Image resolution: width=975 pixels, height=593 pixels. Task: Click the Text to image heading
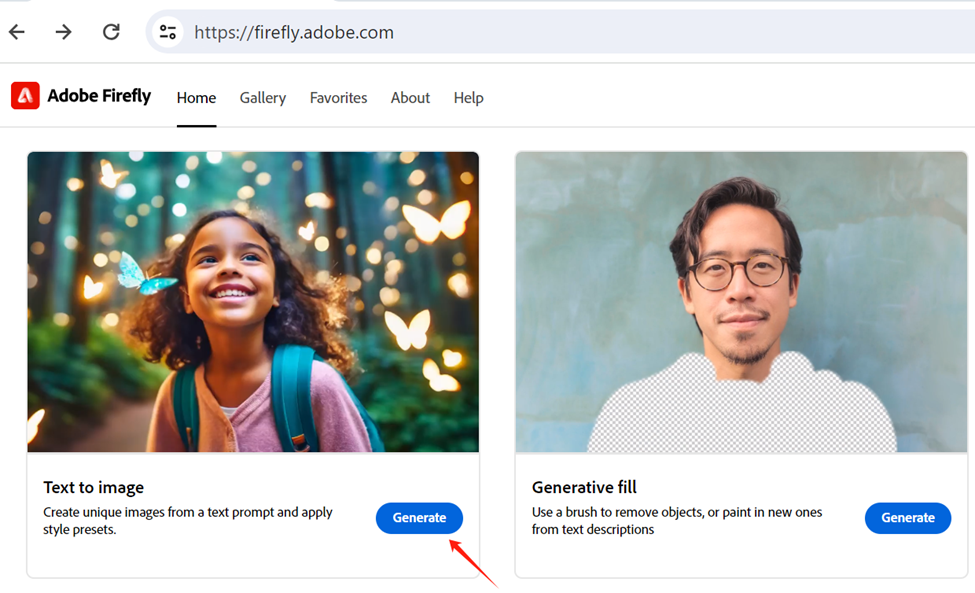tap(93, 487)
